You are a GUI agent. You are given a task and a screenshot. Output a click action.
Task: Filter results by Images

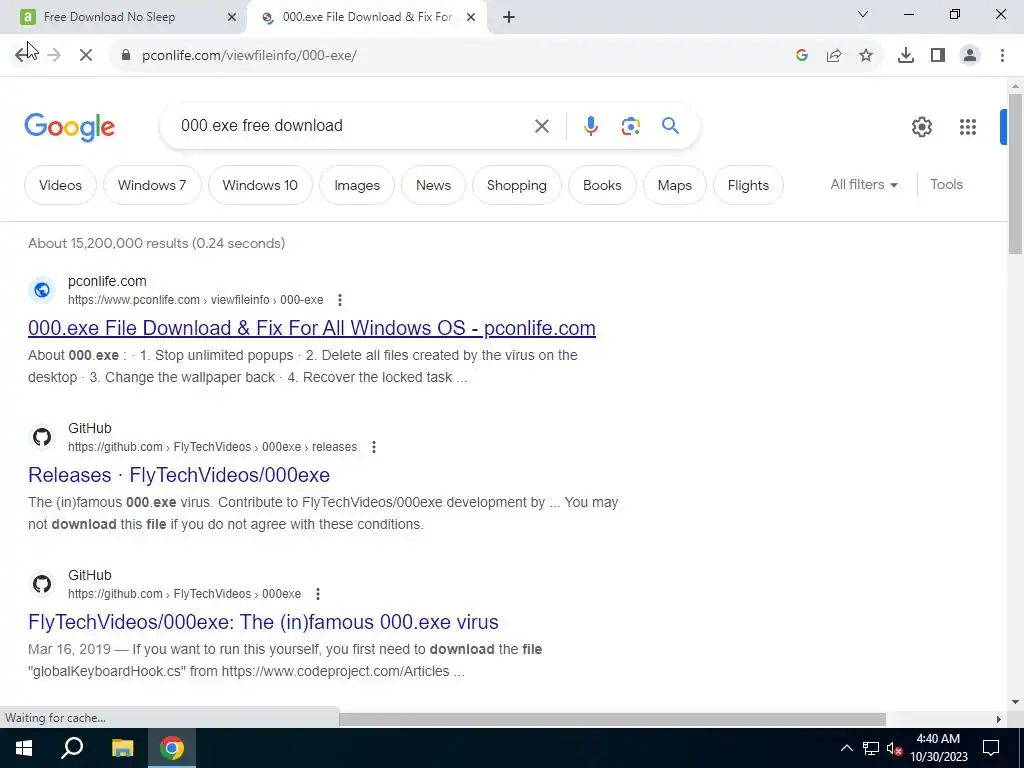click(357, 185)
